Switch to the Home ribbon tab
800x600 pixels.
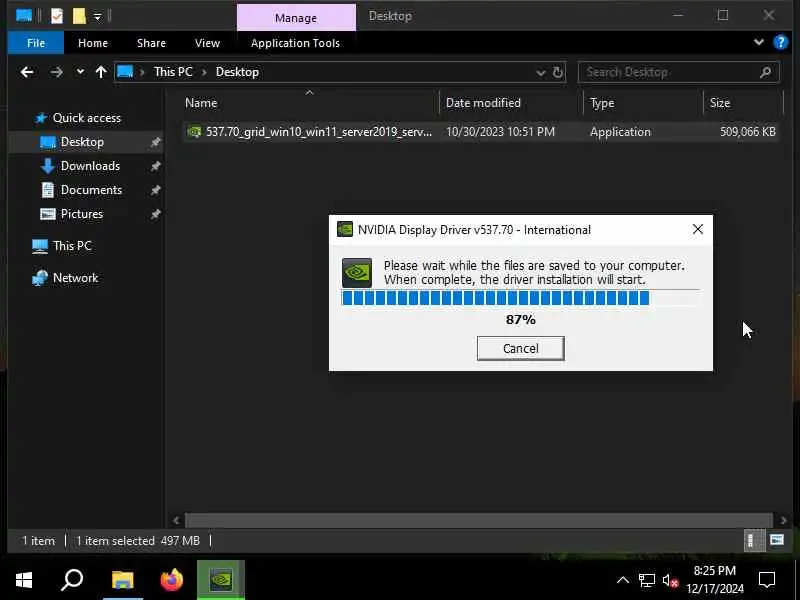pyautogui.click(x=93, y=43)
